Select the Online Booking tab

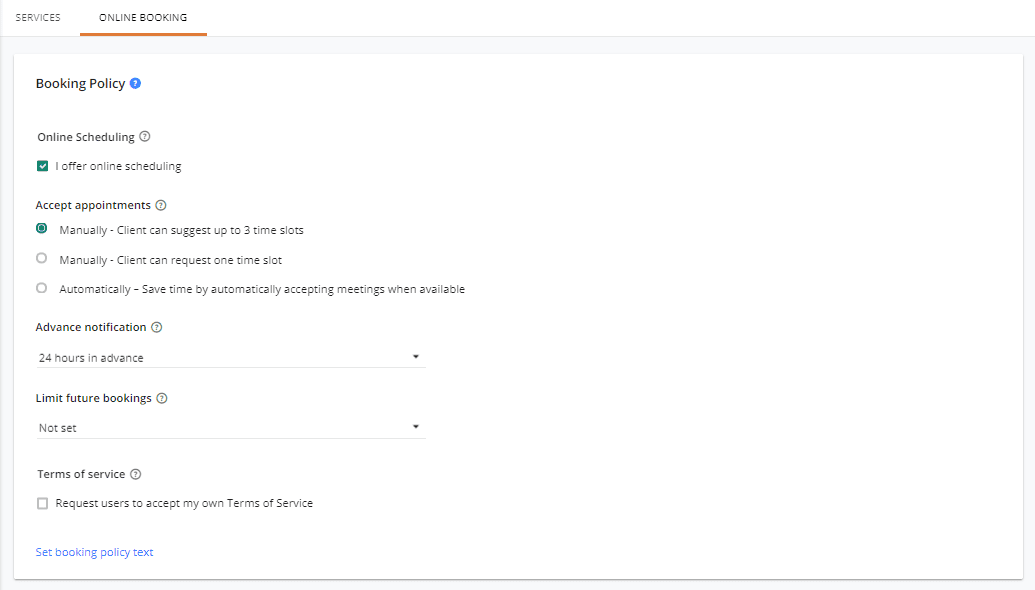pos(143,18)
